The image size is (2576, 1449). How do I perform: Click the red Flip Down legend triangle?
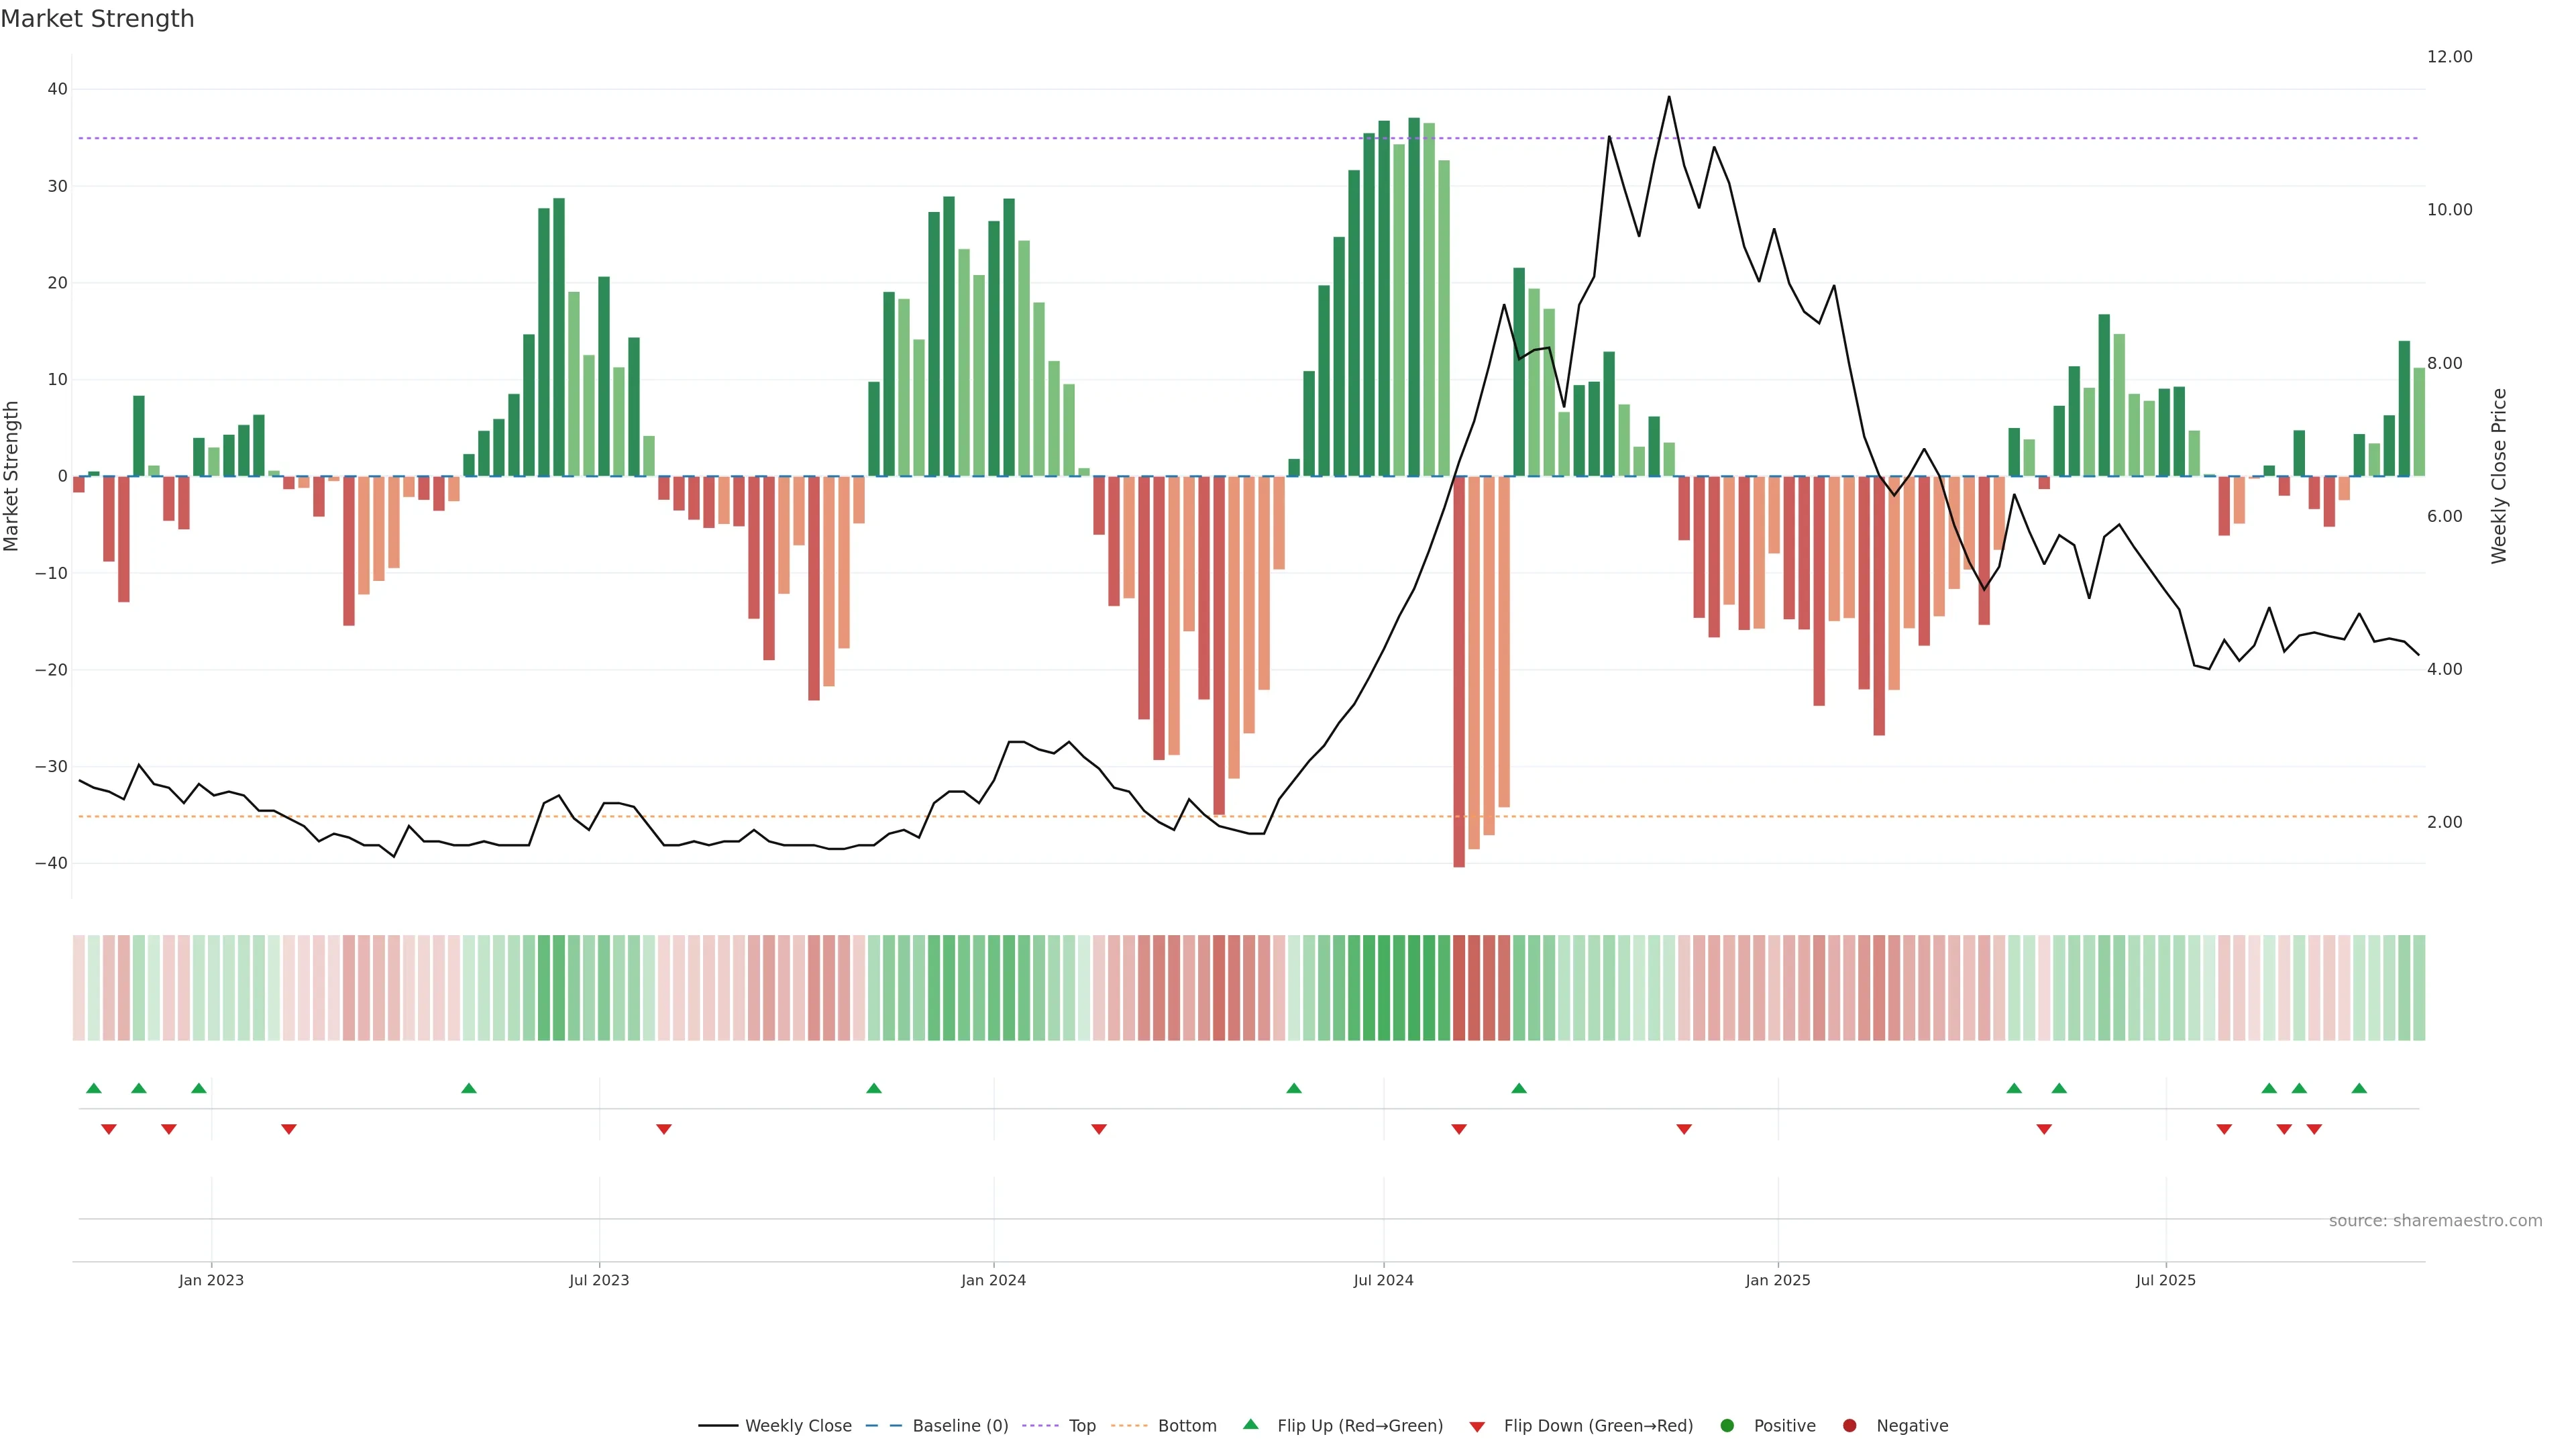tap(1477, 1427)
